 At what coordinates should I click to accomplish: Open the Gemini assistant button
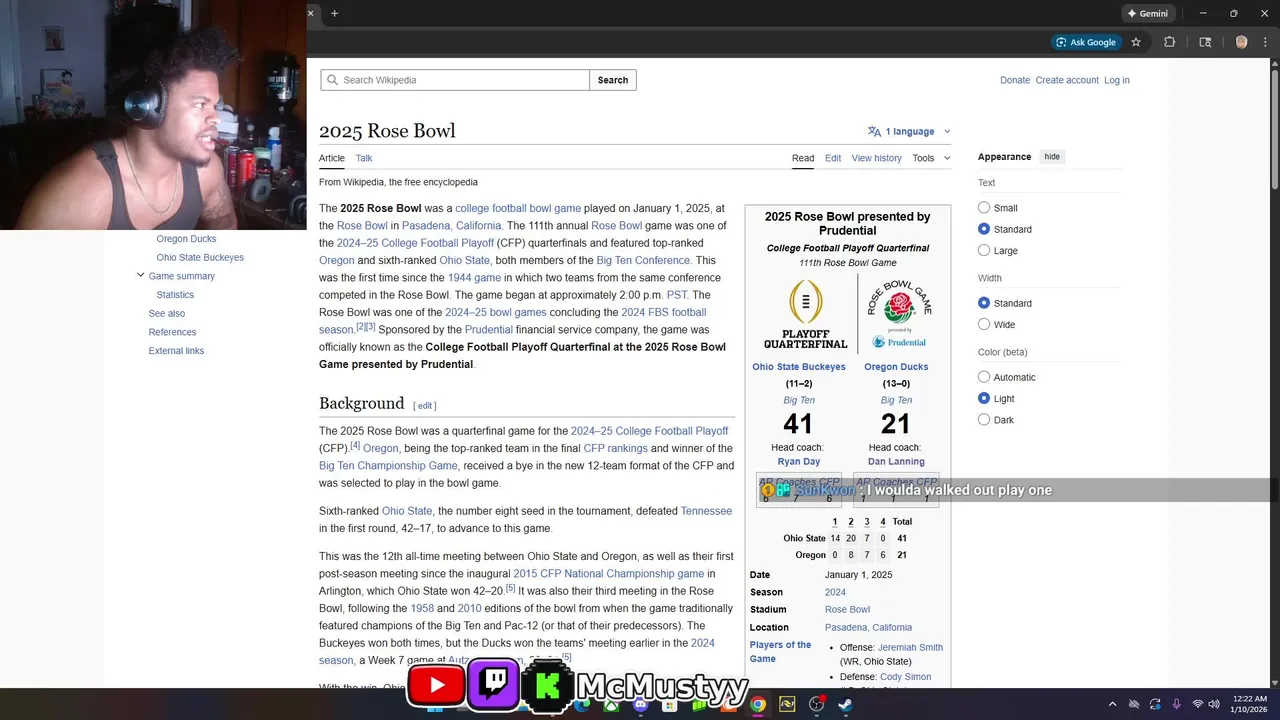pyautogui.click(x=1148, y=13)
